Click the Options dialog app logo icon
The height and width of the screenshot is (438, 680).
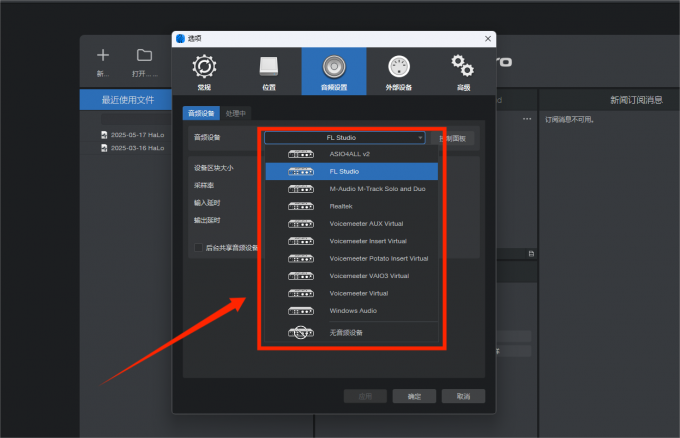tap(180, 39)
